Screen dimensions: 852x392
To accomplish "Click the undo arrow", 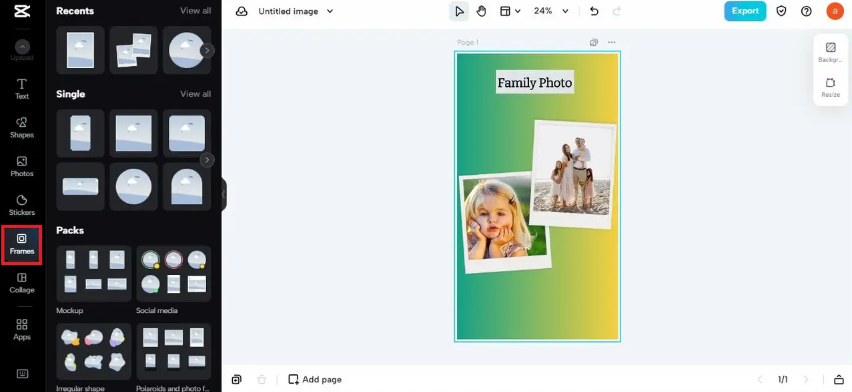I will click(594, 11).
